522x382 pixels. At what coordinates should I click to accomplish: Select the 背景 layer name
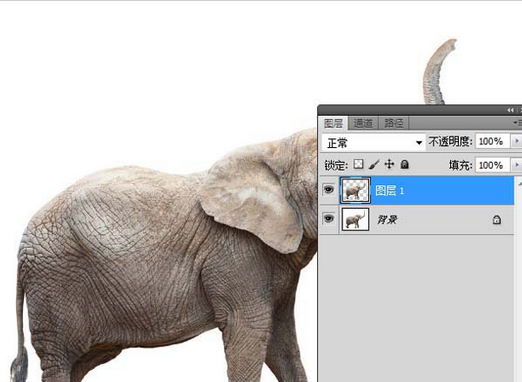tap(387, 220)
